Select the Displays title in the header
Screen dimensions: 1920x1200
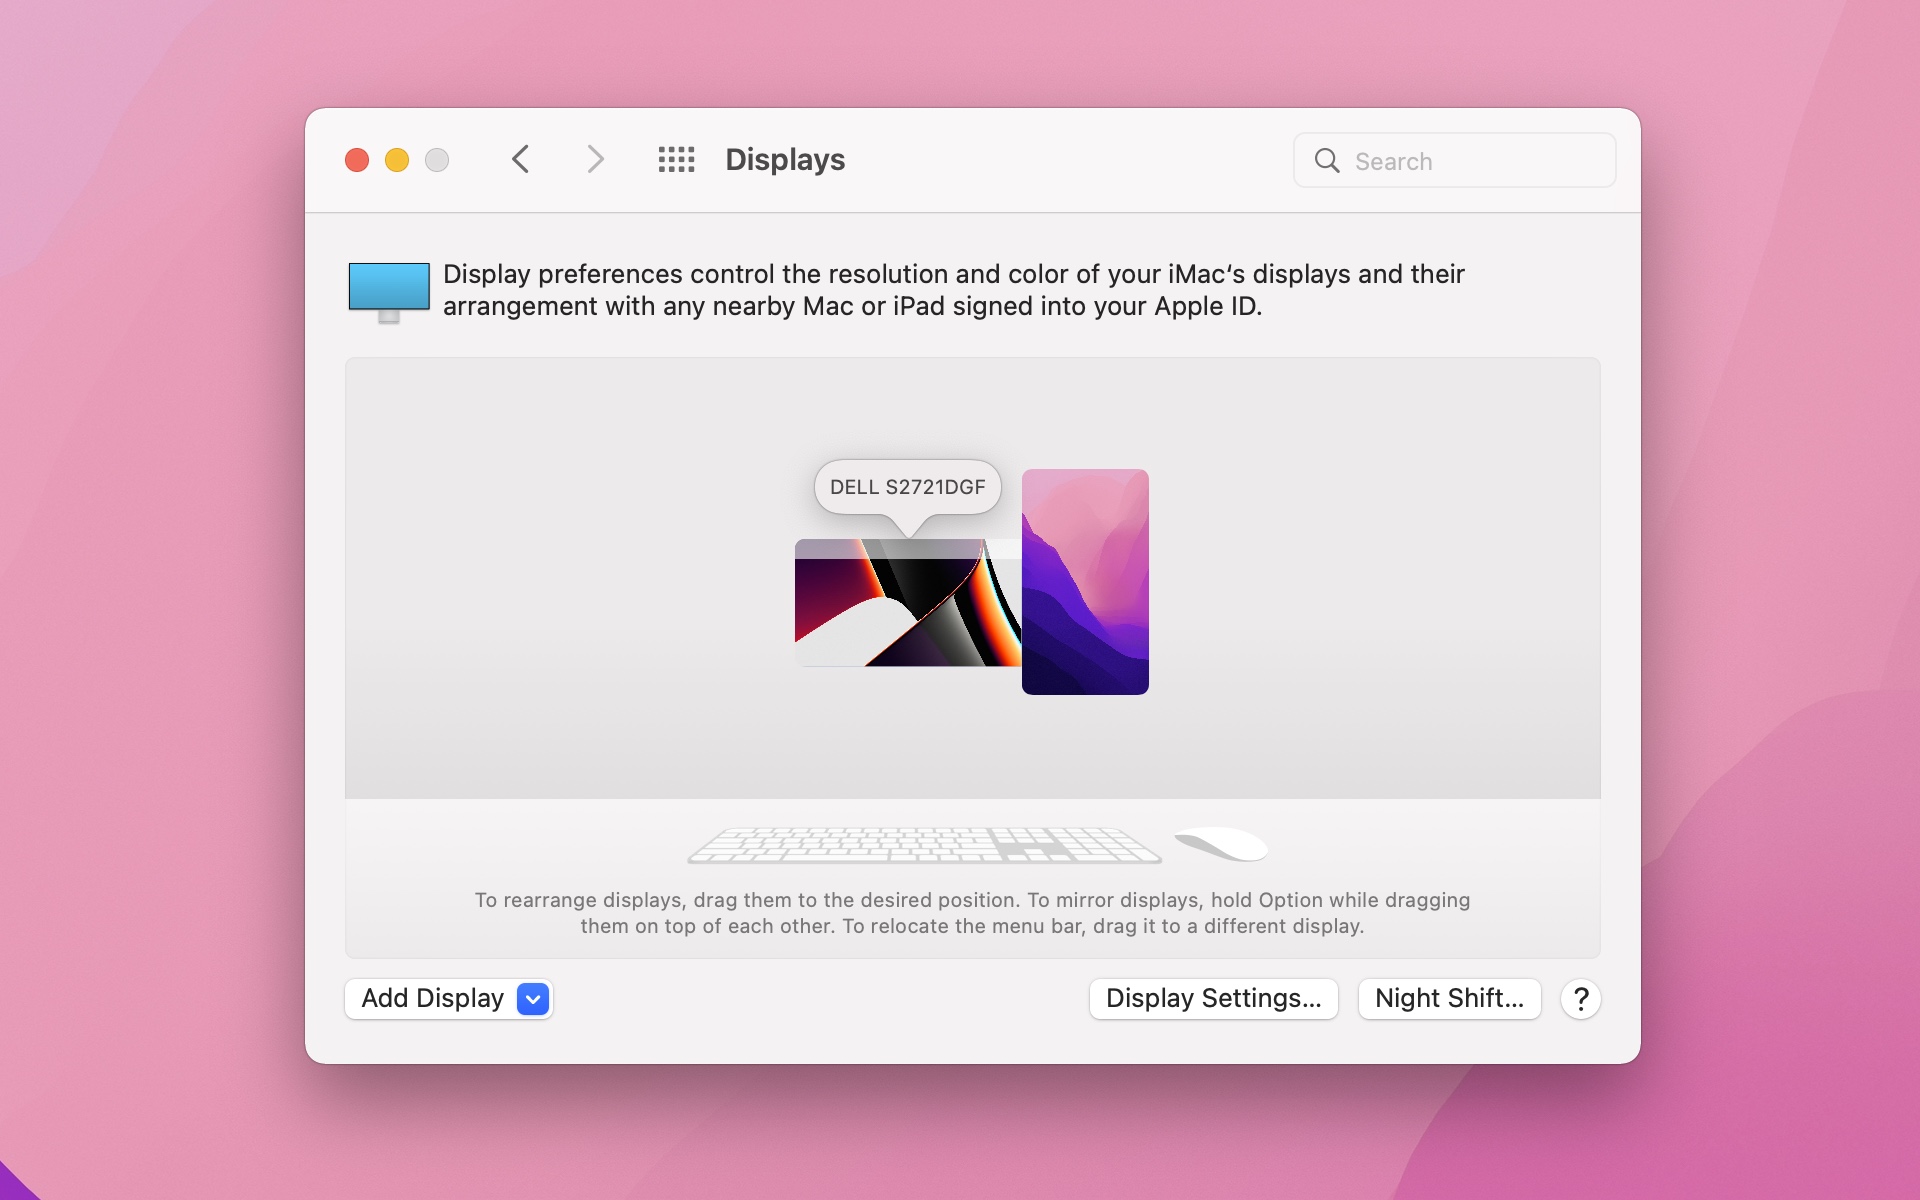click(784, 159)
